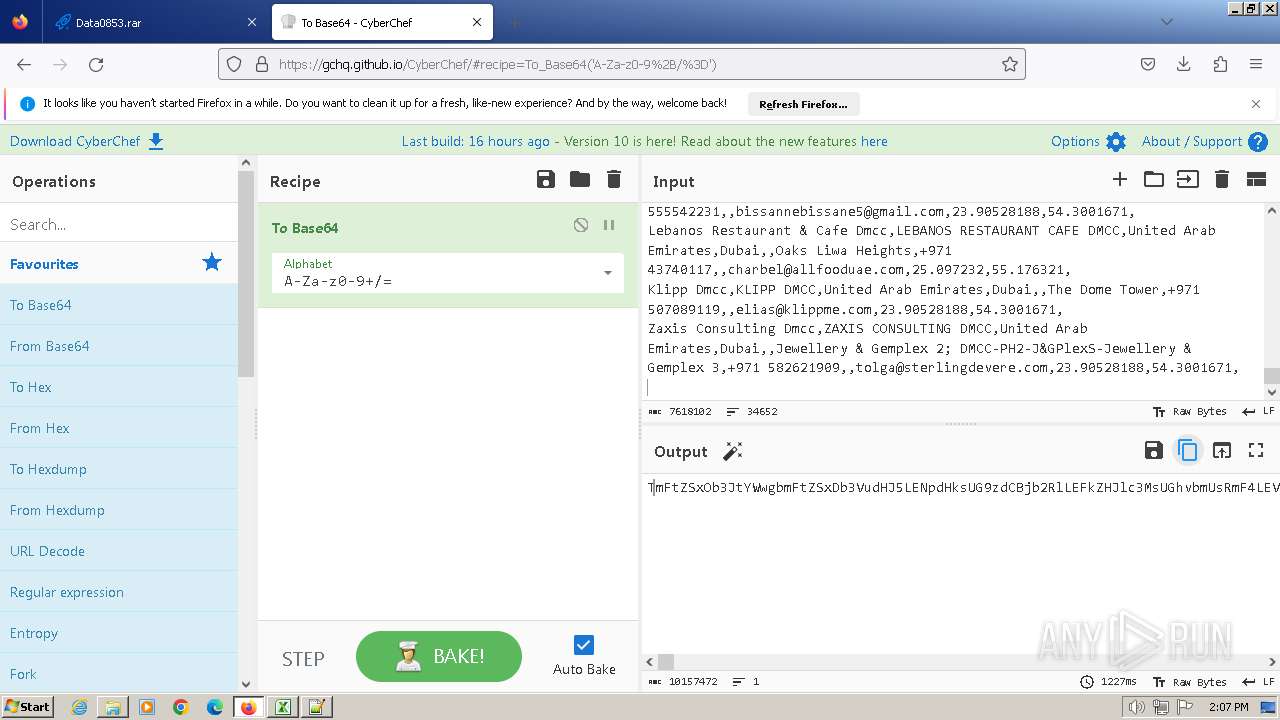
Task: Open the Options link
Action: pyautogui.click(x=1075, y=141)
